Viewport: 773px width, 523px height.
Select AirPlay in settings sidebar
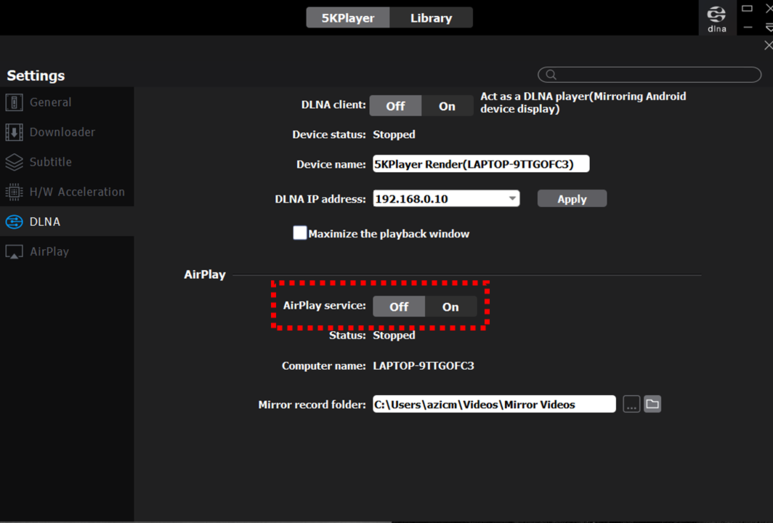pos(67,252)
